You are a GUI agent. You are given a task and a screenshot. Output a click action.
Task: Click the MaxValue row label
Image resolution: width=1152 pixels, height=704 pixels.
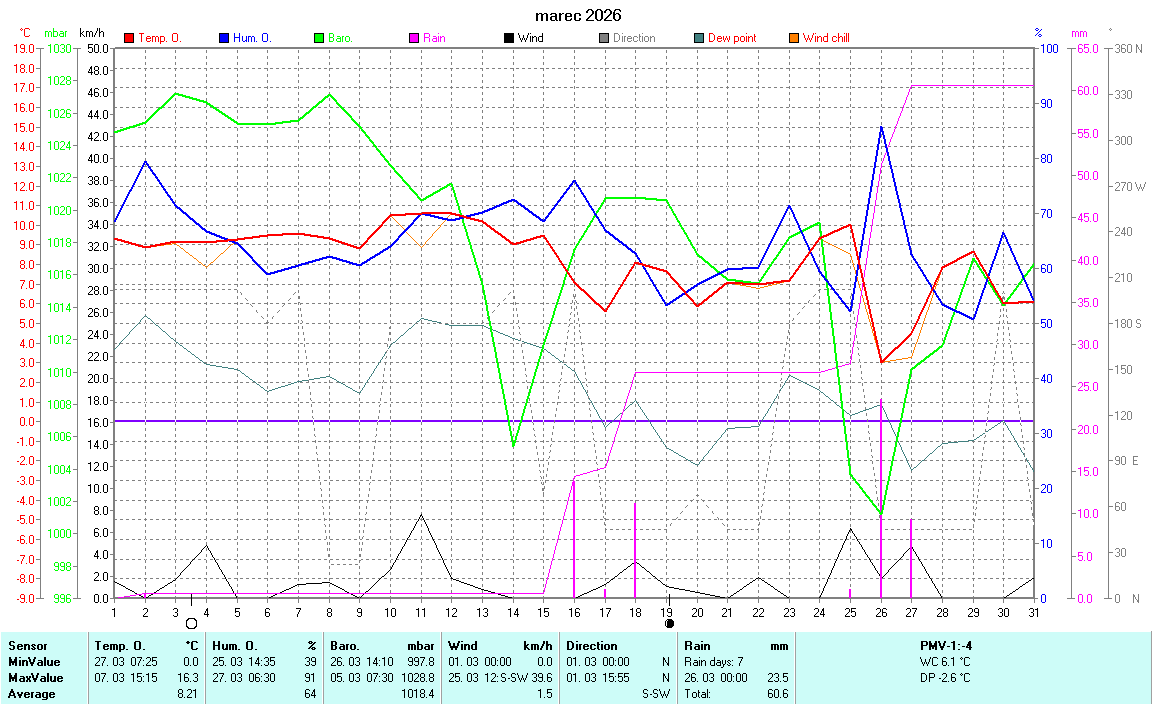point(34,678)
